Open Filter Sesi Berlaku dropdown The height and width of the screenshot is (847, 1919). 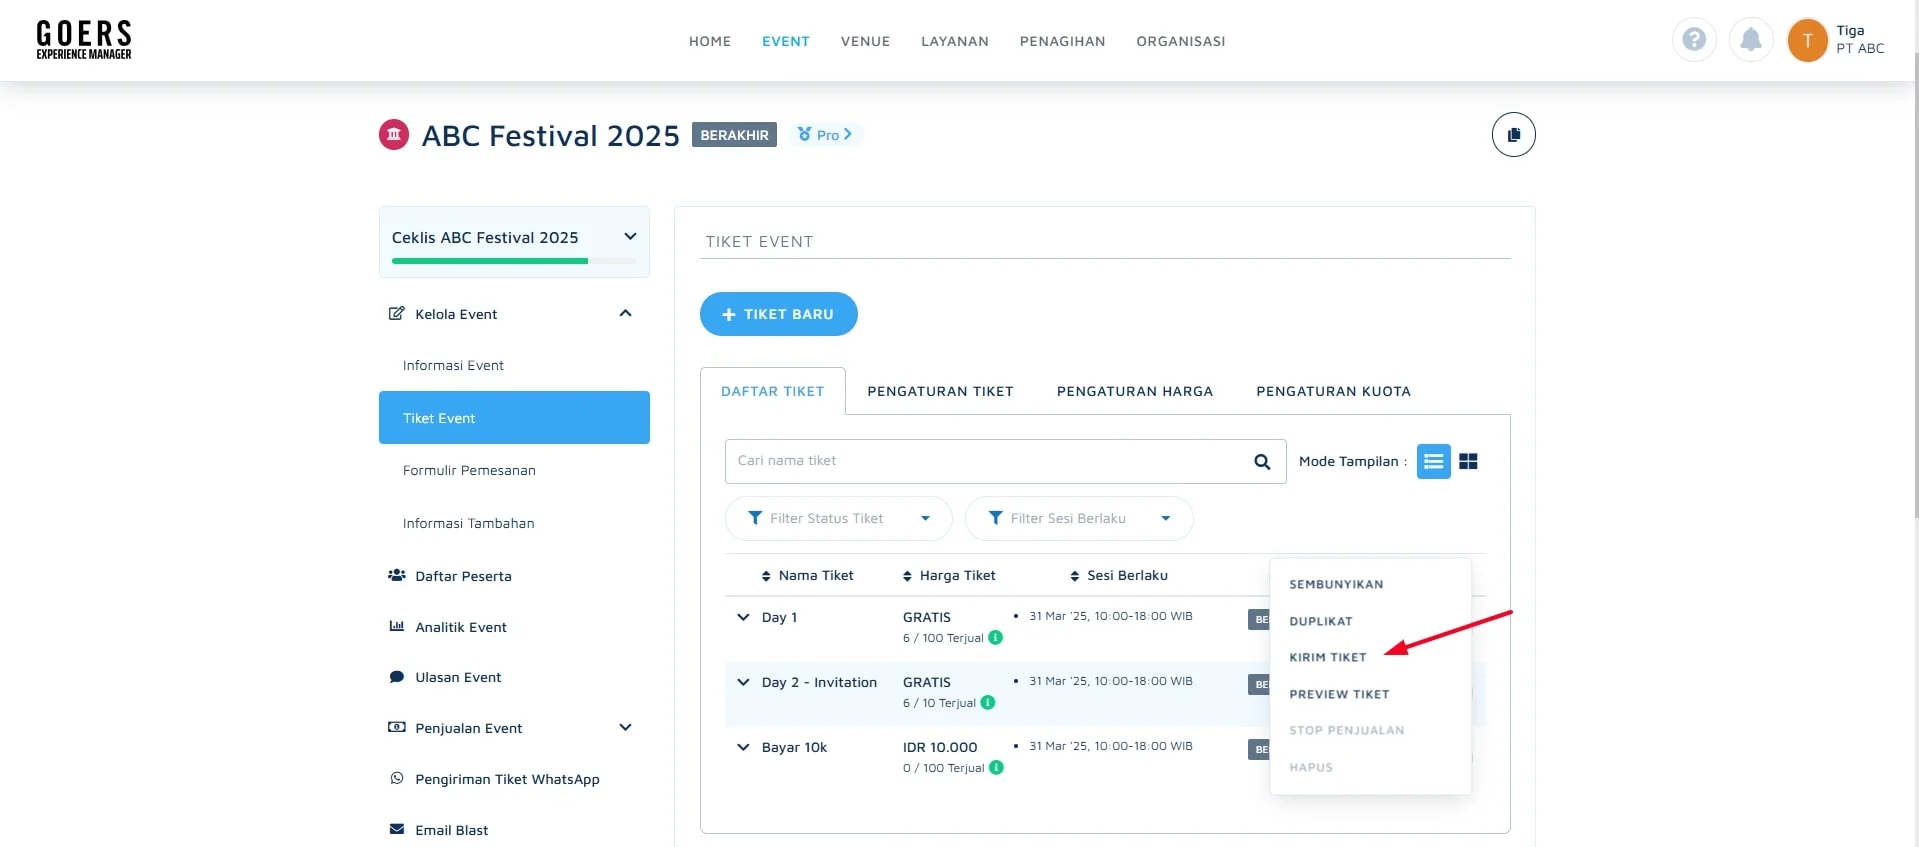[x=1079, y=518]
